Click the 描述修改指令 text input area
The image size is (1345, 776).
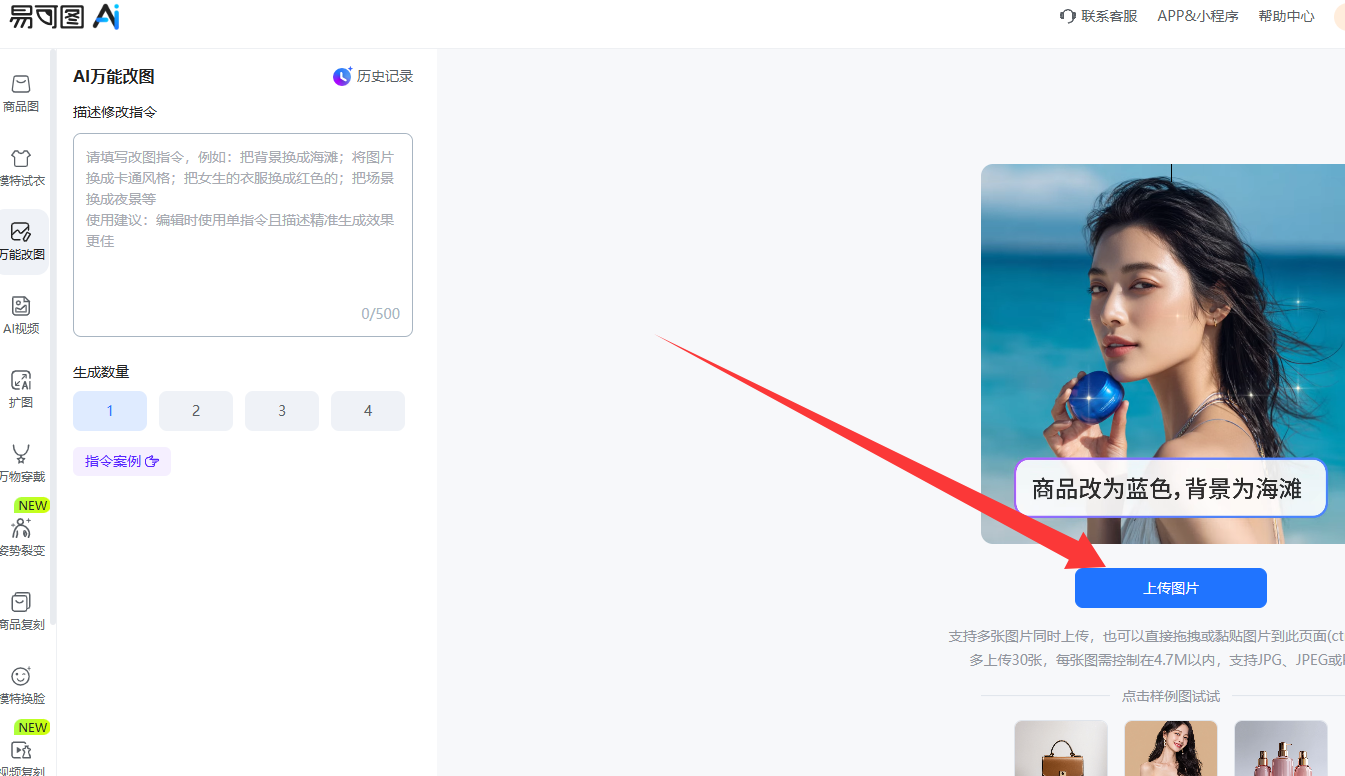(x=242, y=235)
